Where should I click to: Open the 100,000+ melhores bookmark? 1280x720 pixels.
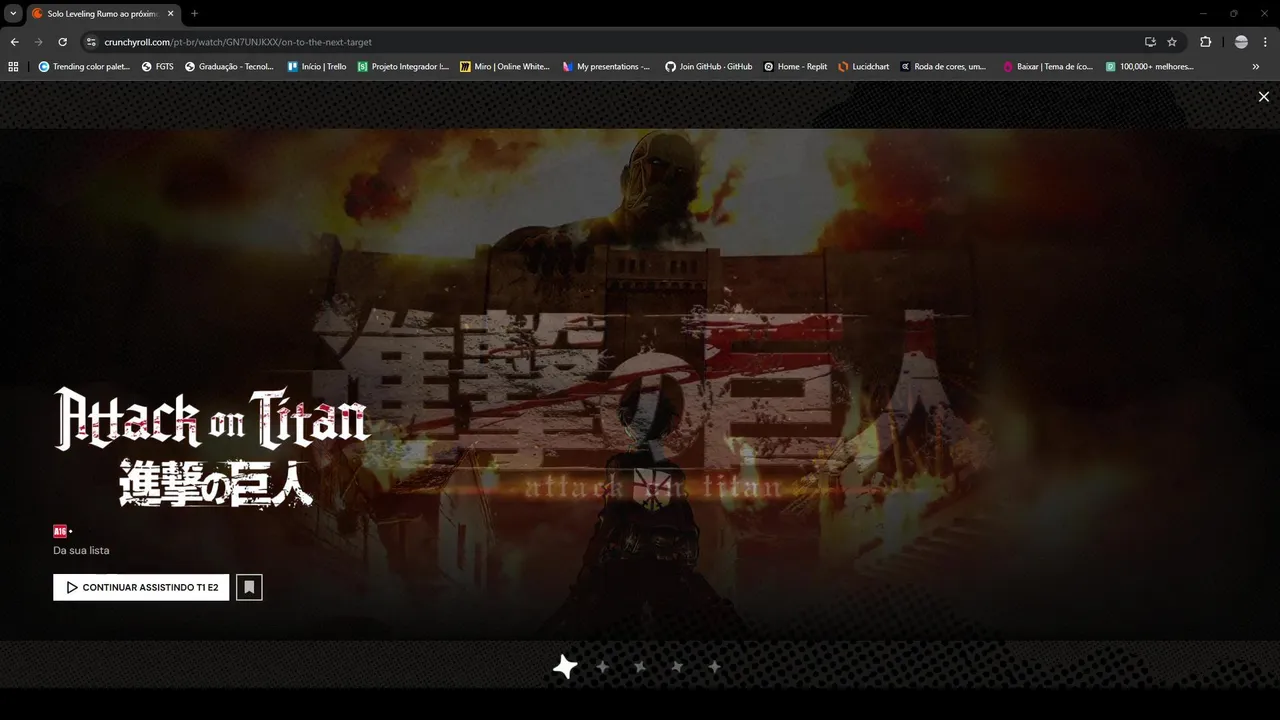point(1150,67)
